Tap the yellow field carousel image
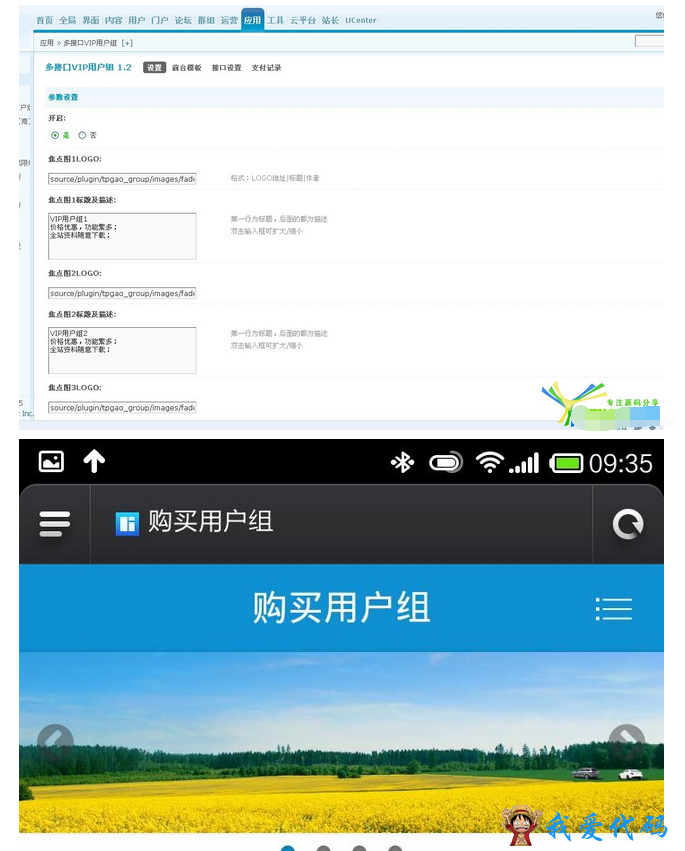This screenshot has height=851, width=685. click(x=341, y=742)
